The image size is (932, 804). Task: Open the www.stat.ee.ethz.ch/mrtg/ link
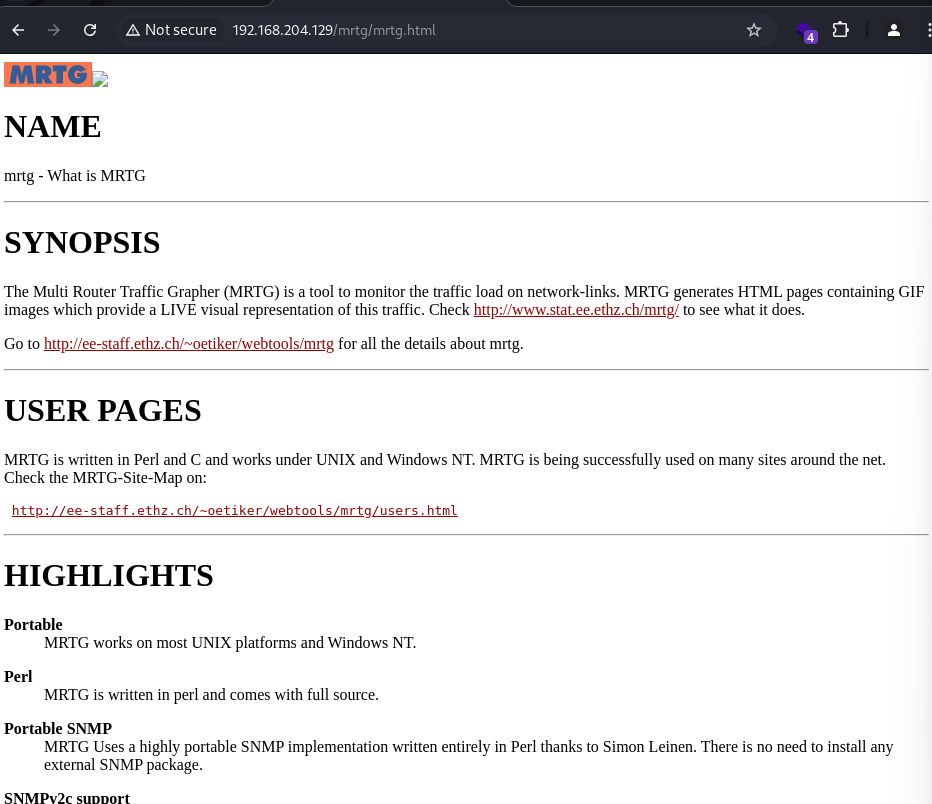[576, 310]
